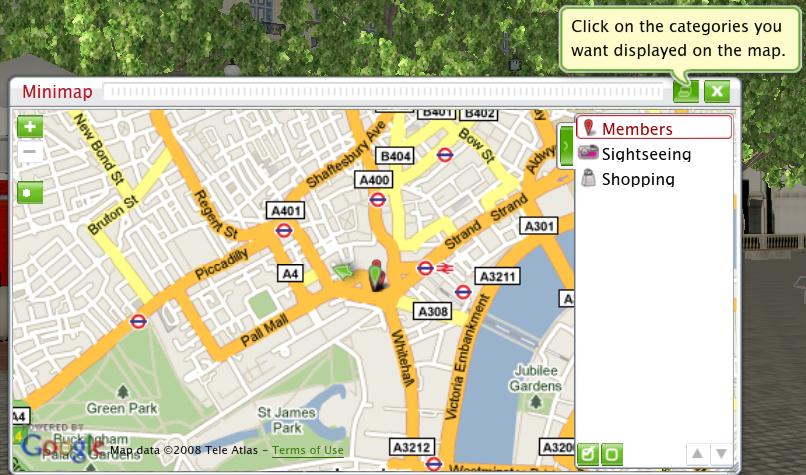Uncheck all categories with empty box button
The image size is (806, 475).
coord(612,454)
